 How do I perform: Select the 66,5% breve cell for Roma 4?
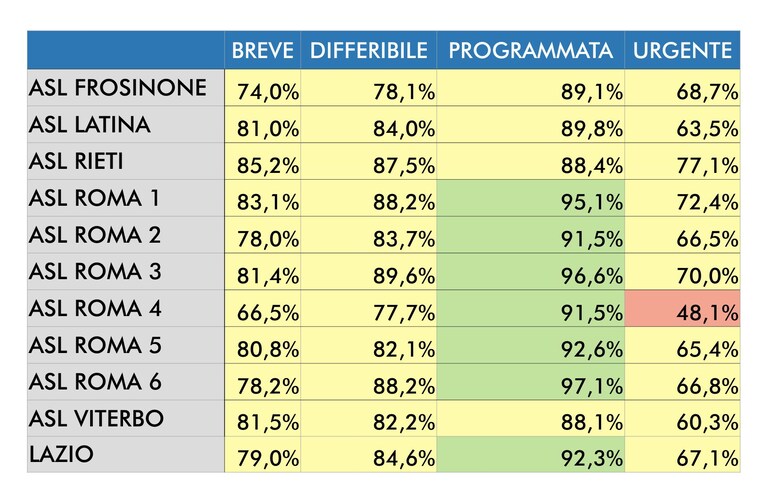click(x=263, y=308)
